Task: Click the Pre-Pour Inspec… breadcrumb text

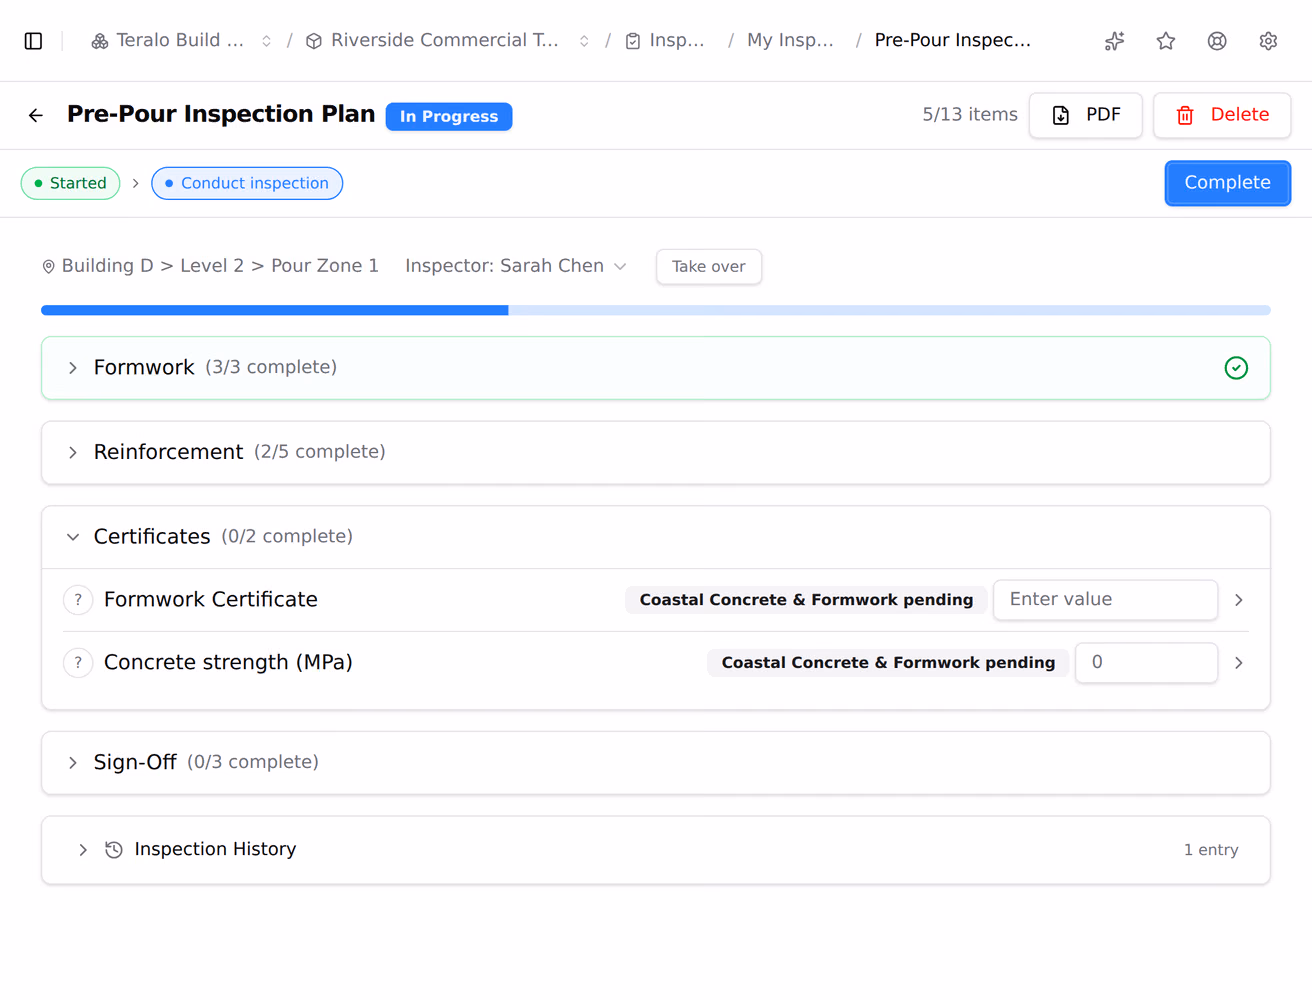Action: [x=952, y=41]
